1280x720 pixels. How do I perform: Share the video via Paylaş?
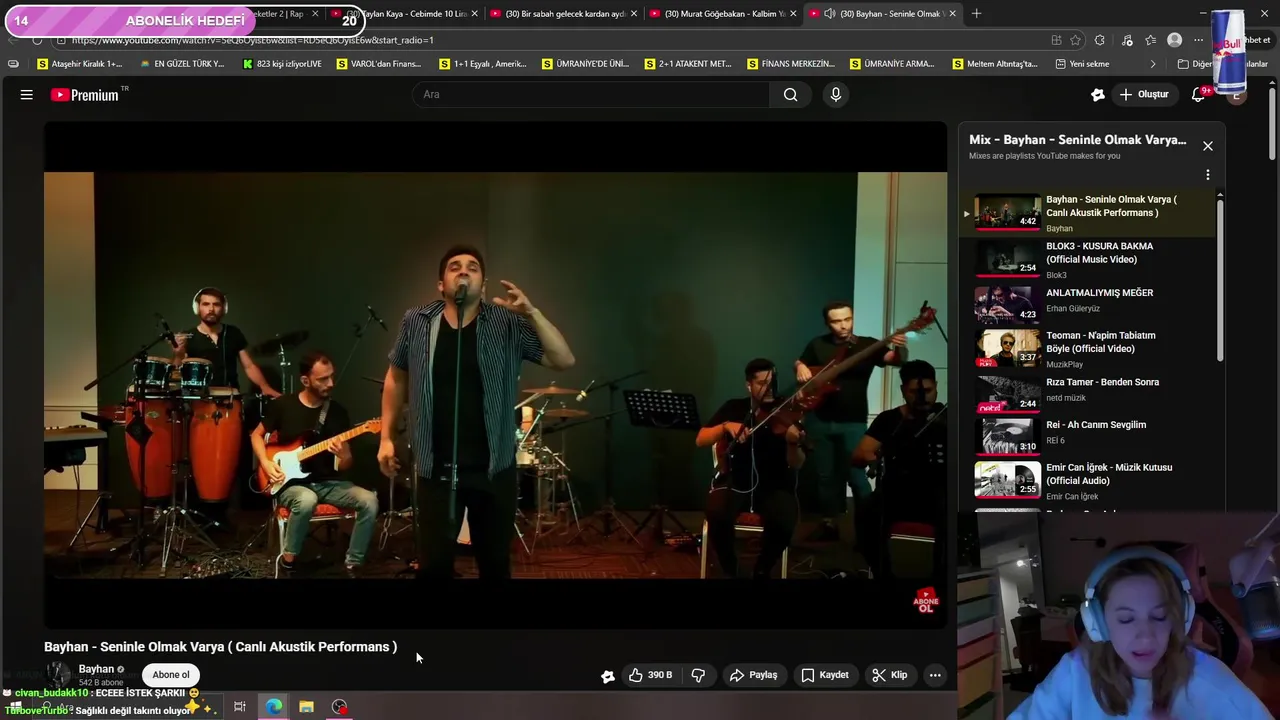click(753, 675)
